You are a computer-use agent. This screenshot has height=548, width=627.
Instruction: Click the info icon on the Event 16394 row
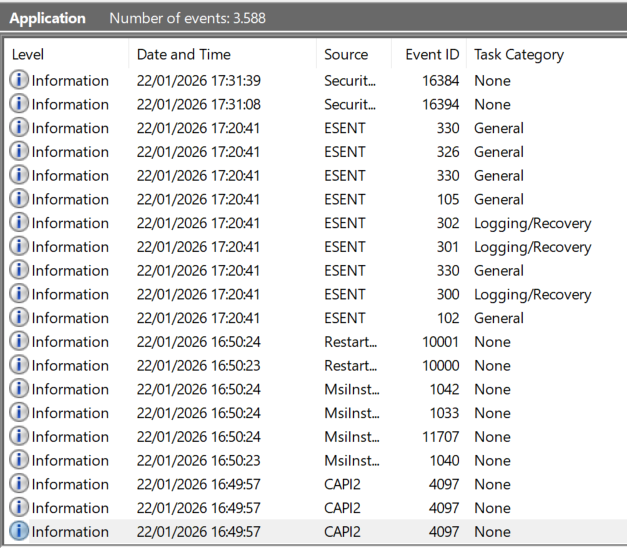coord(19,104)
